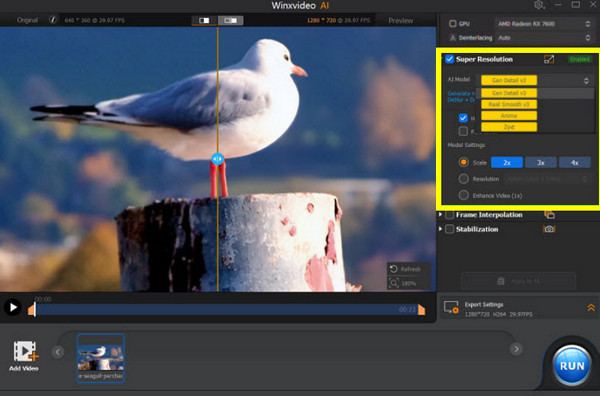The image size is (600, 396).
Task: Play the video preview
Action: point(13,307)
